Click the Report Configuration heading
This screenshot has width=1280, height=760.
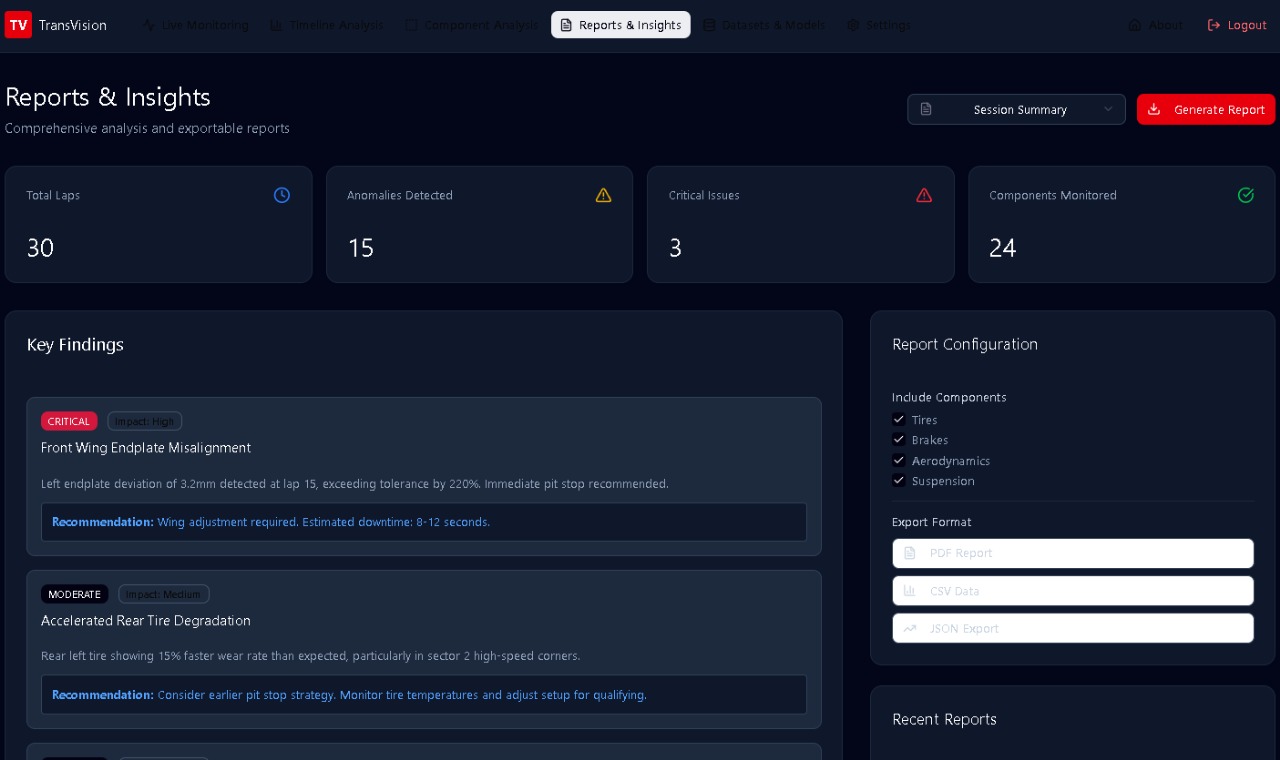(965, 344)
